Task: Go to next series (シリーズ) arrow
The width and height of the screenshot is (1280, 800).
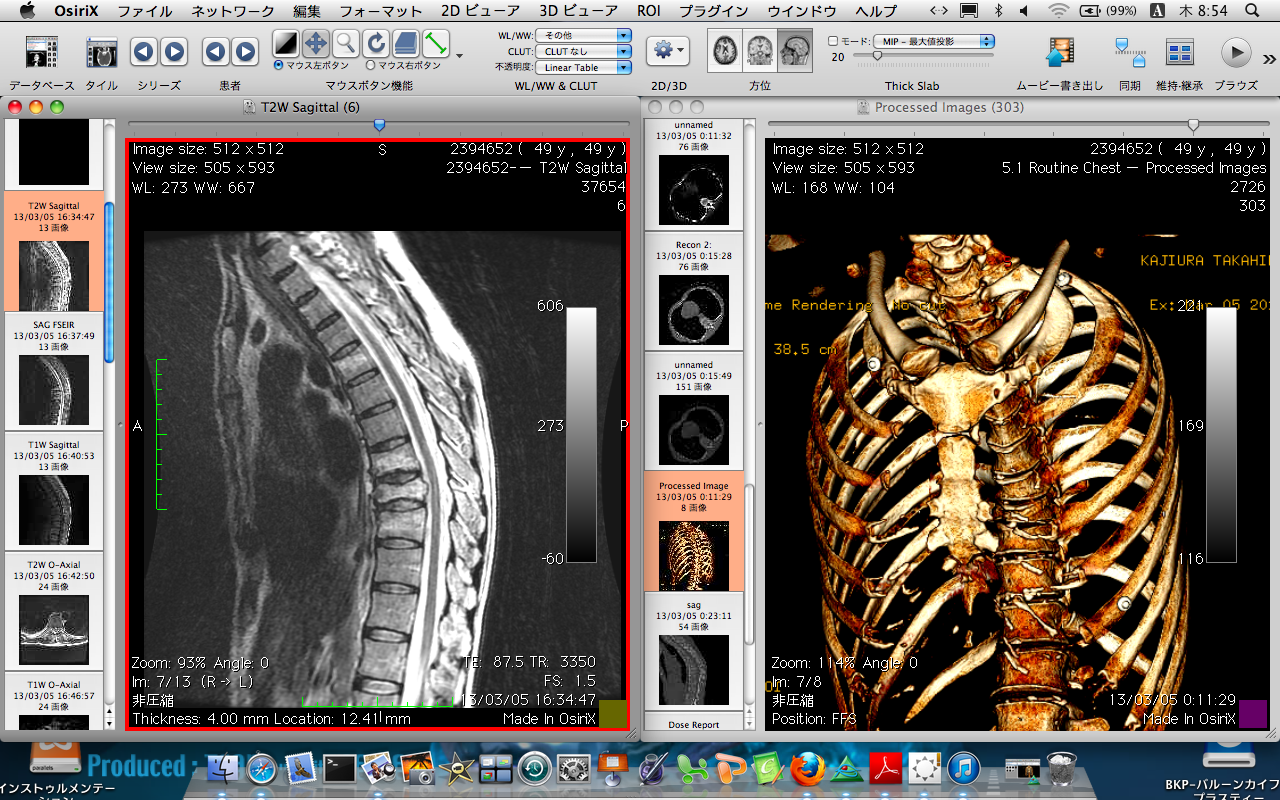Action: coord(174,51)
